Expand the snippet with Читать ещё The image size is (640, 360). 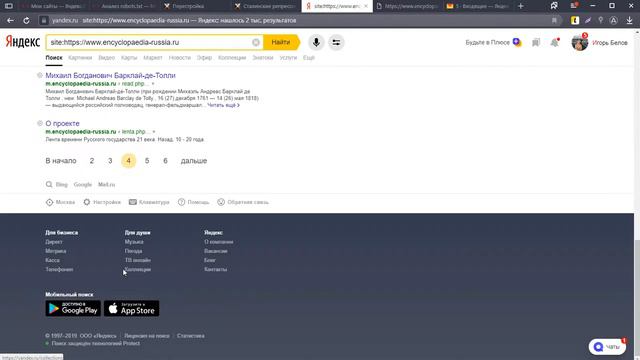[223, 105]
